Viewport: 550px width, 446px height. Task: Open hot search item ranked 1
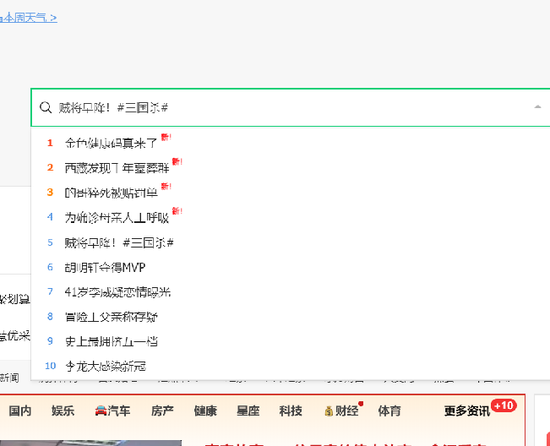(110, 143)
